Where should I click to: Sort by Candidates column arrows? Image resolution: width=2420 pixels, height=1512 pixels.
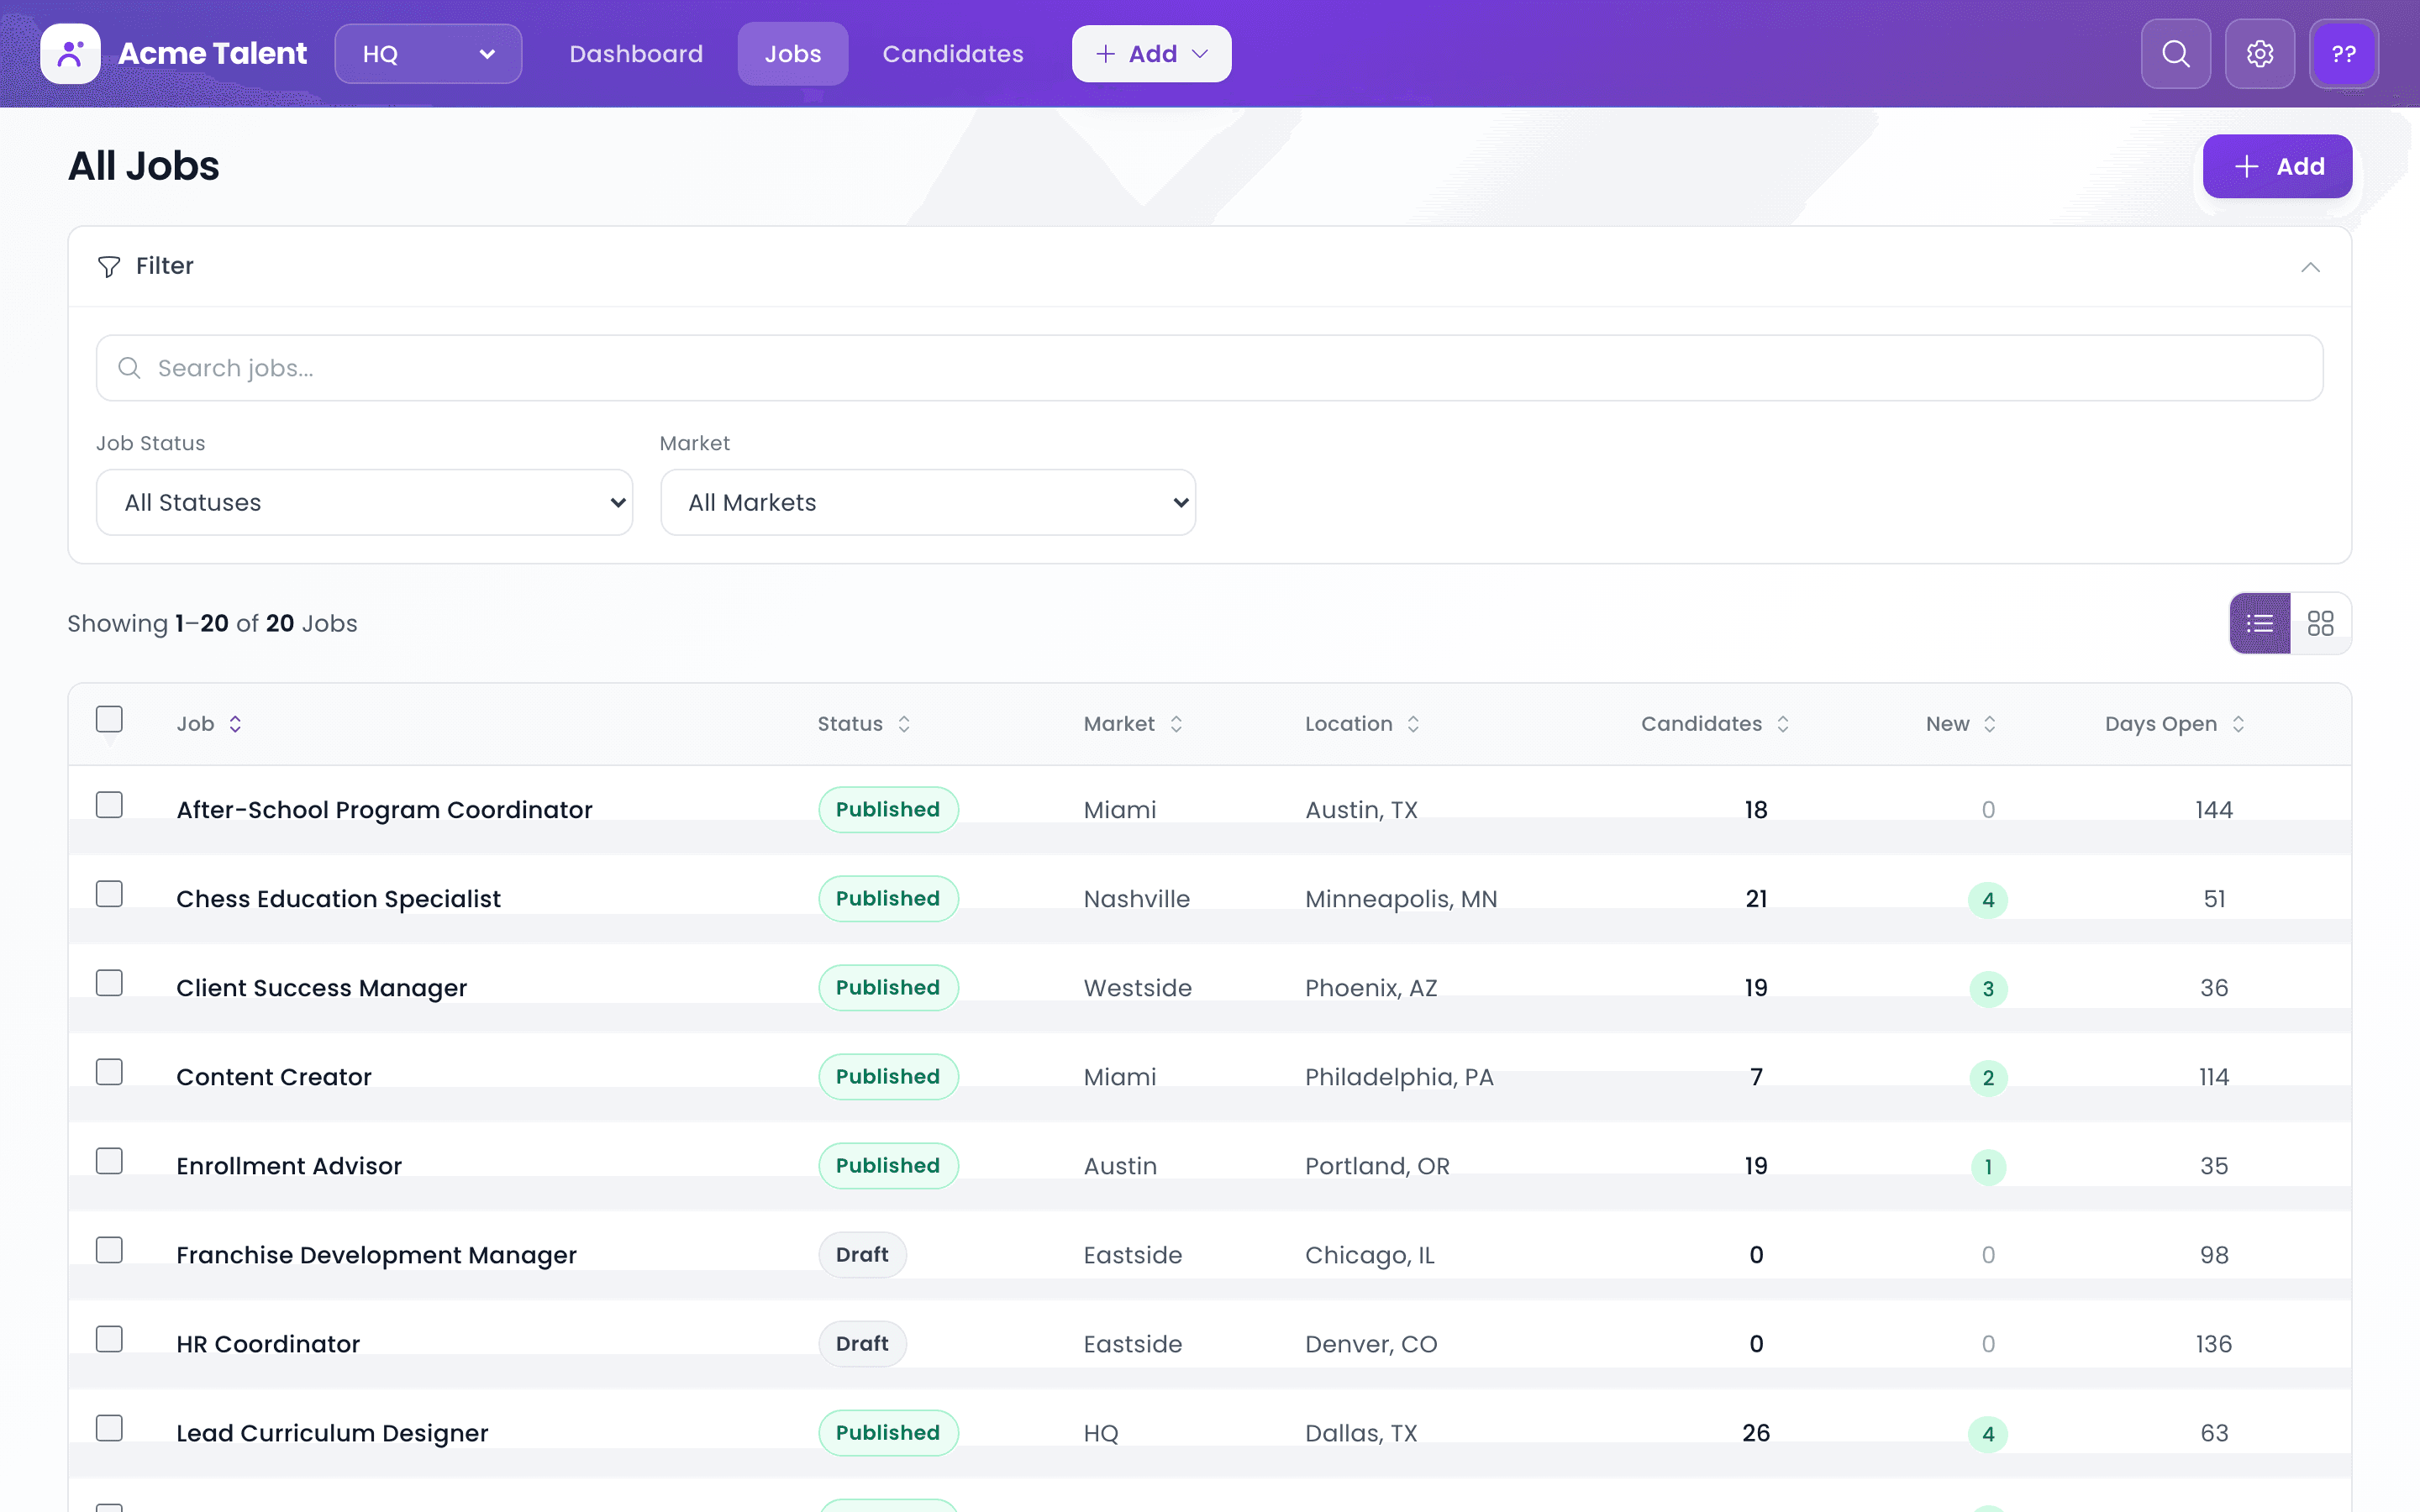point(1783,724)
